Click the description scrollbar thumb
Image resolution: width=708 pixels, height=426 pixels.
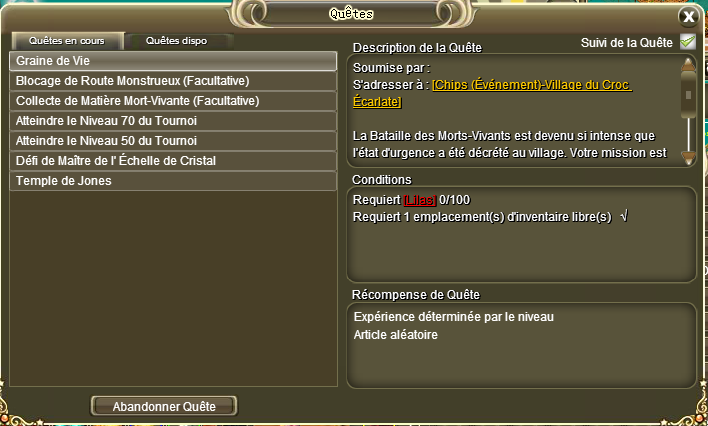click(x=688, y=94)
